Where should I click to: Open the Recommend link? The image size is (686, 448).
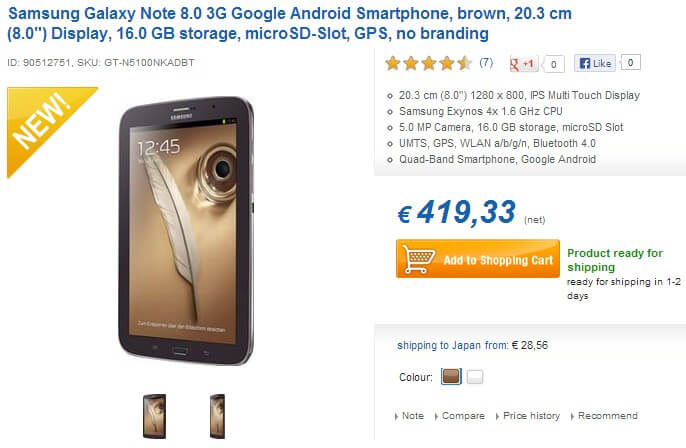(x=604, y=416)
